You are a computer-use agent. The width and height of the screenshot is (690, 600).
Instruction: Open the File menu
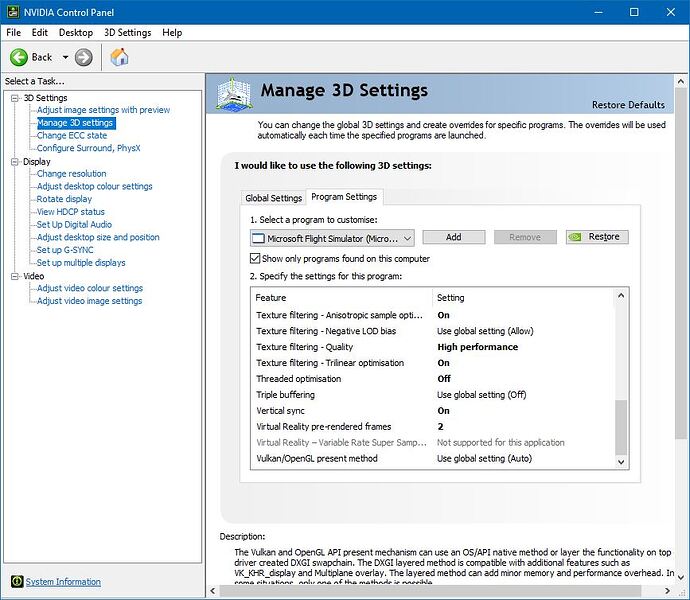point(13,33)
